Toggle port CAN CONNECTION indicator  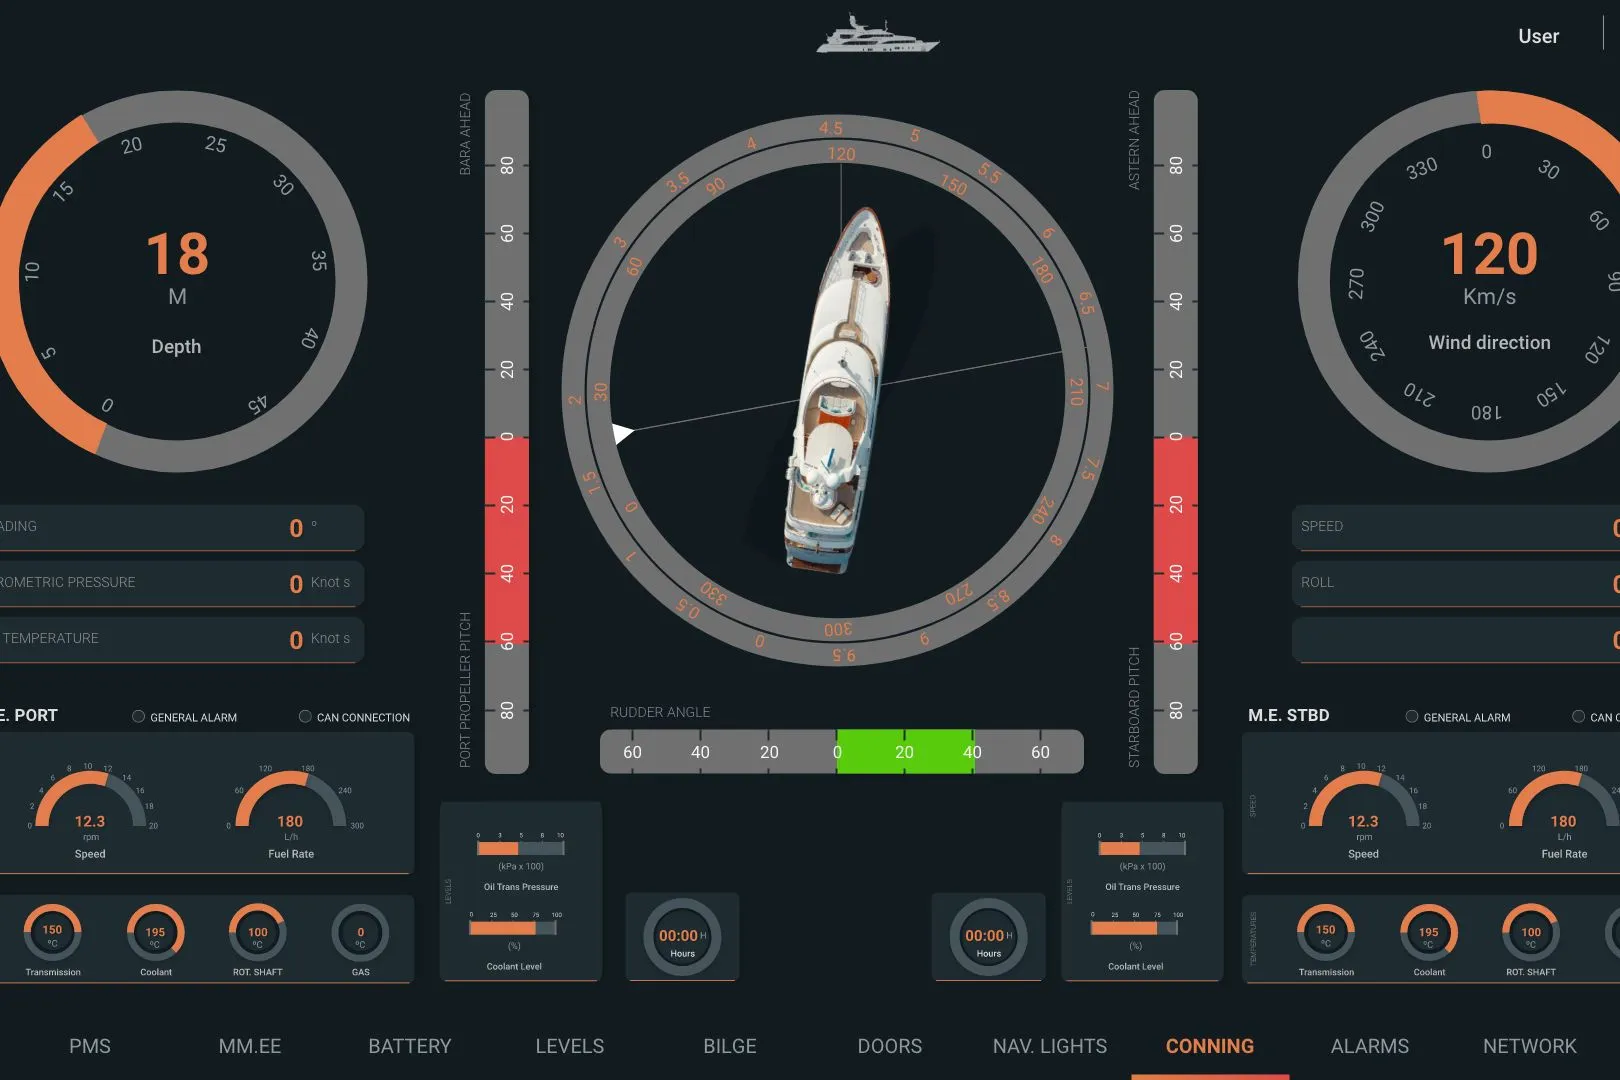305,716
